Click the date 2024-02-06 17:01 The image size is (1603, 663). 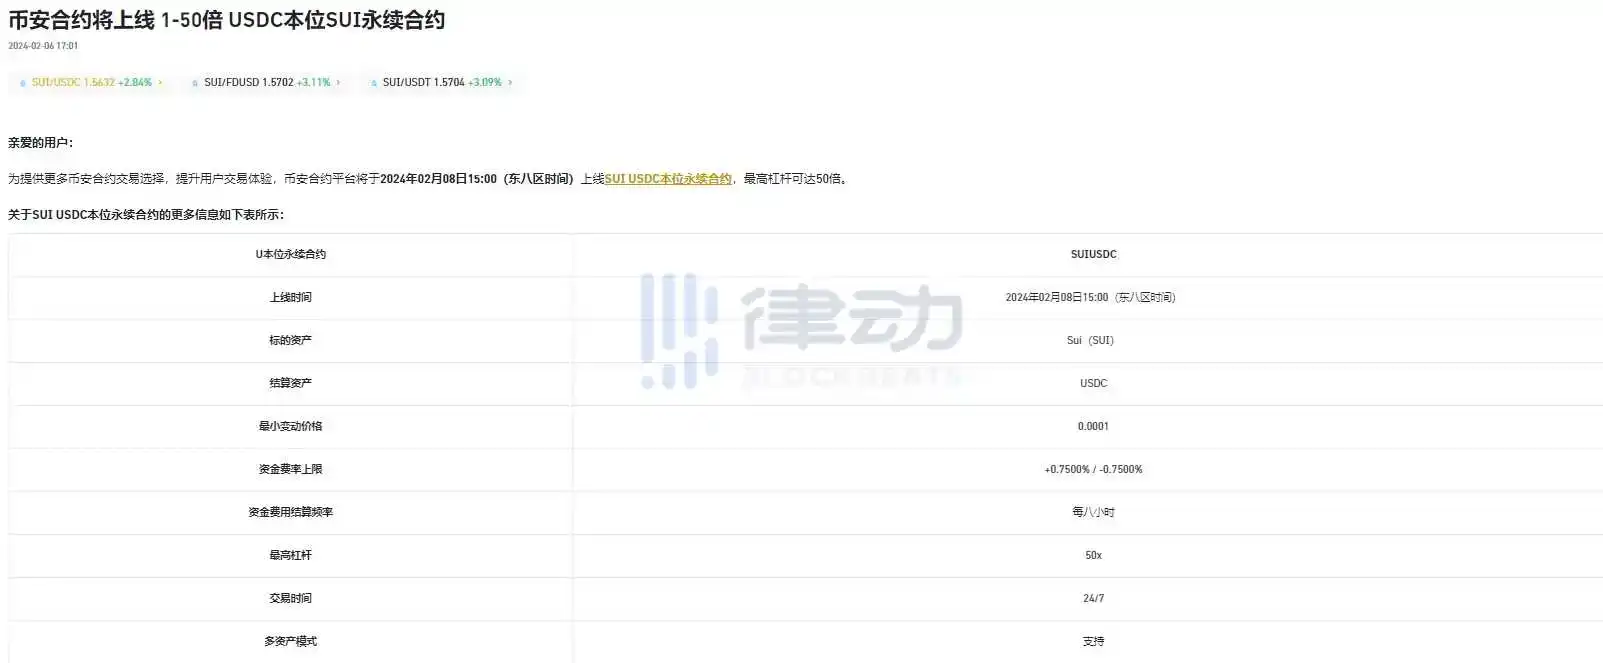point(43,46)
